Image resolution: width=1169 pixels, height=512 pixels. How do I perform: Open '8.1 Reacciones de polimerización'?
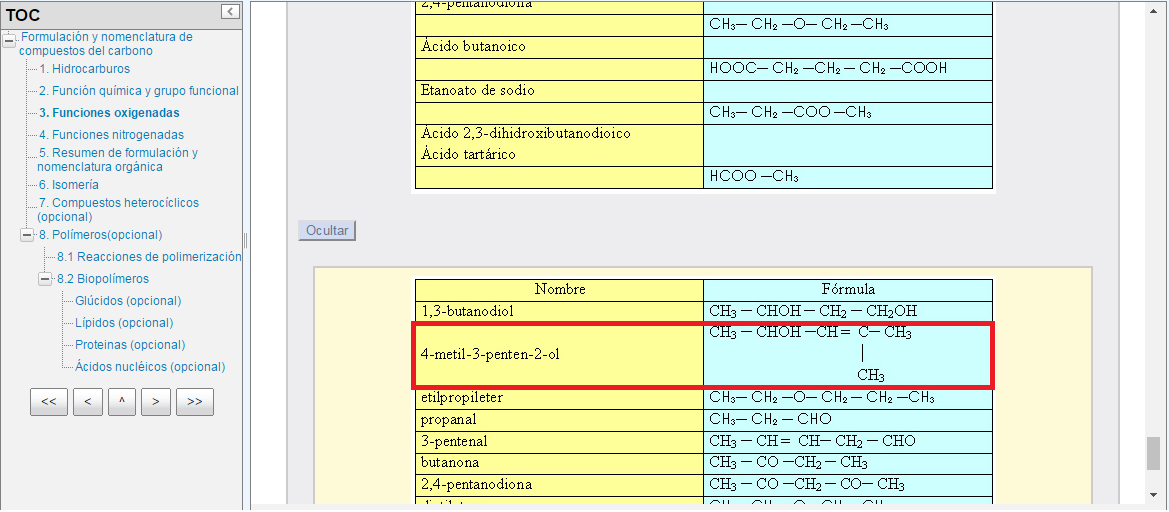tap(149, 257)
